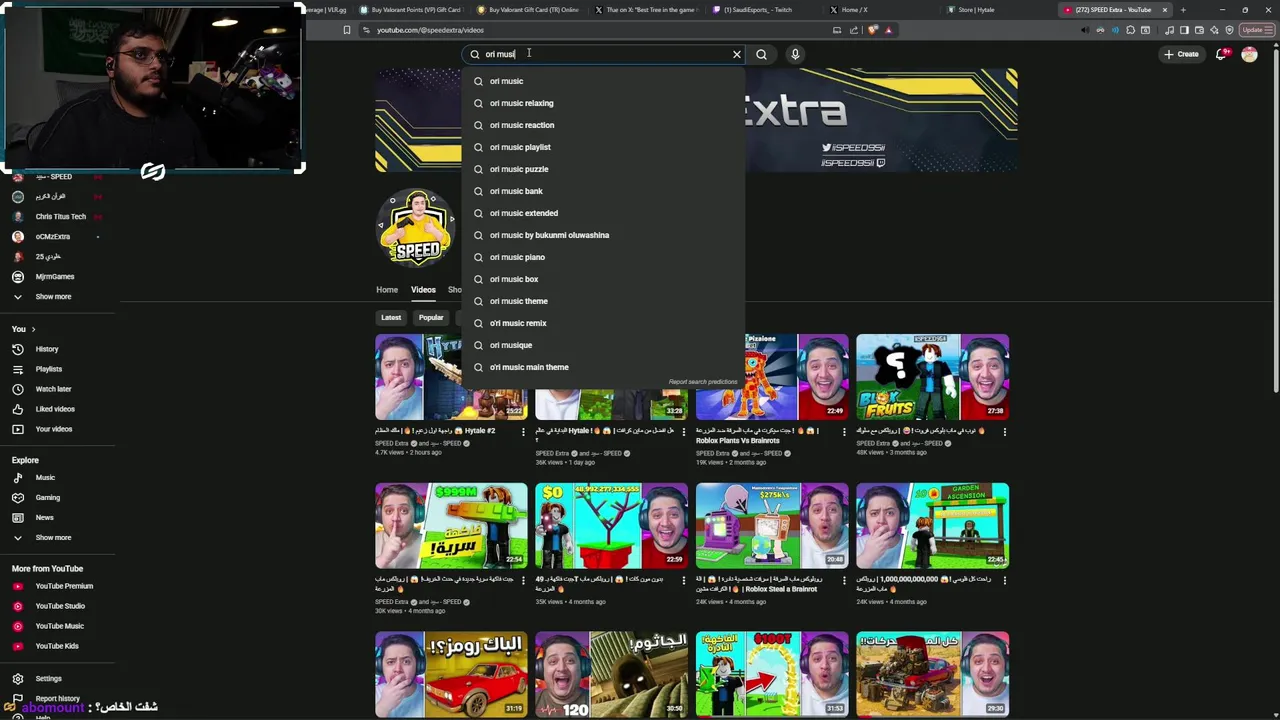Click the search magnifier button
The image size is (1280, 720).
[761, 54]
